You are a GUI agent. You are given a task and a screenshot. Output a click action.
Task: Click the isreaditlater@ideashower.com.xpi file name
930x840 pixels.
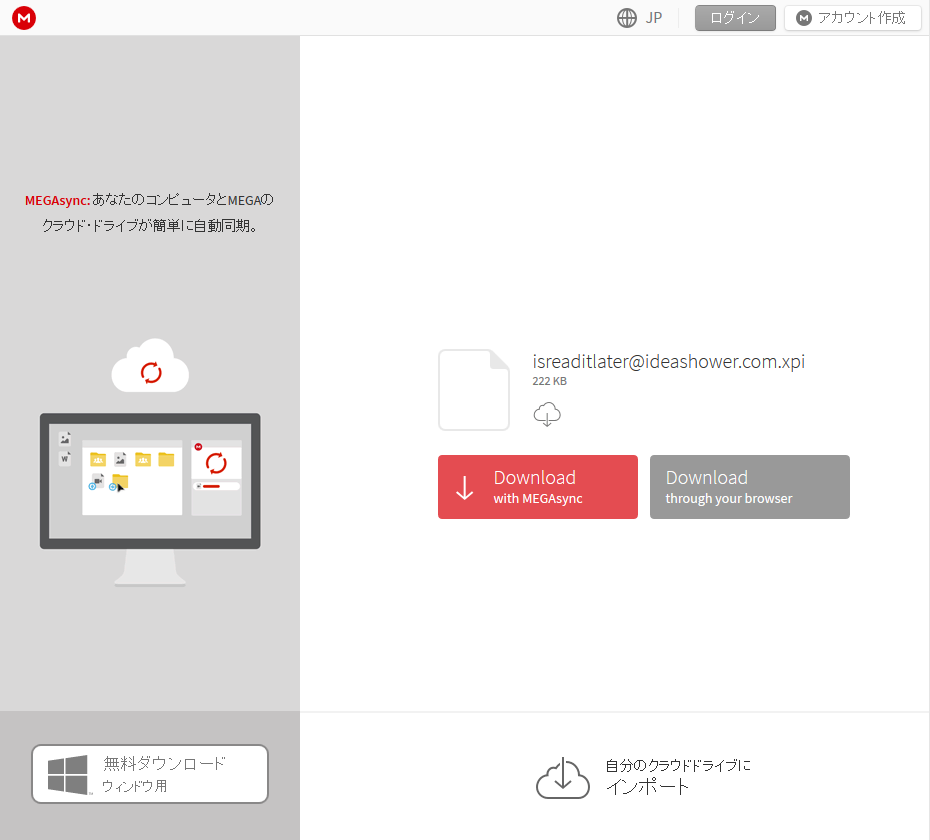tap(668, 362)
